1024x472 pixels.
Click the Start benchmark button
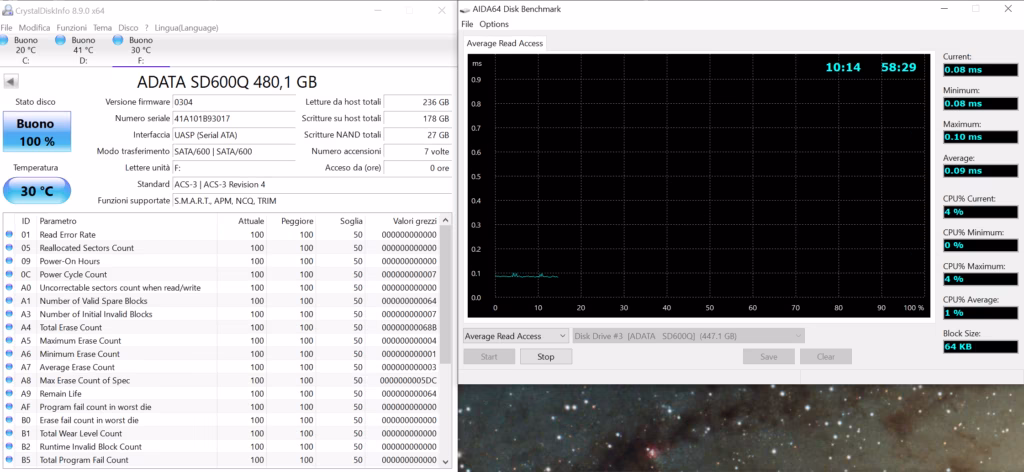[x=489, y=356]
